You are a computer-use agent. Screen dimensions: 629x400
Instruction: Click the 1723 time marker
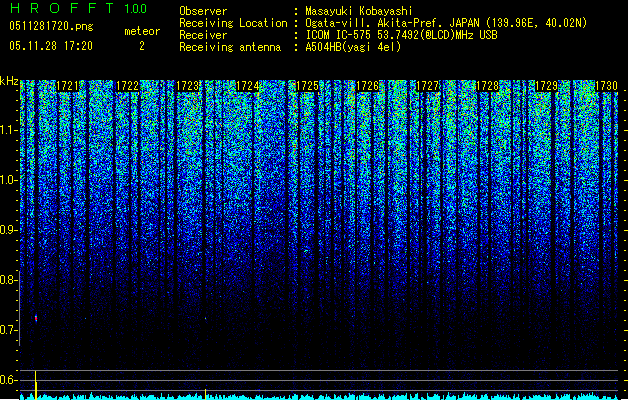[187, 86]
